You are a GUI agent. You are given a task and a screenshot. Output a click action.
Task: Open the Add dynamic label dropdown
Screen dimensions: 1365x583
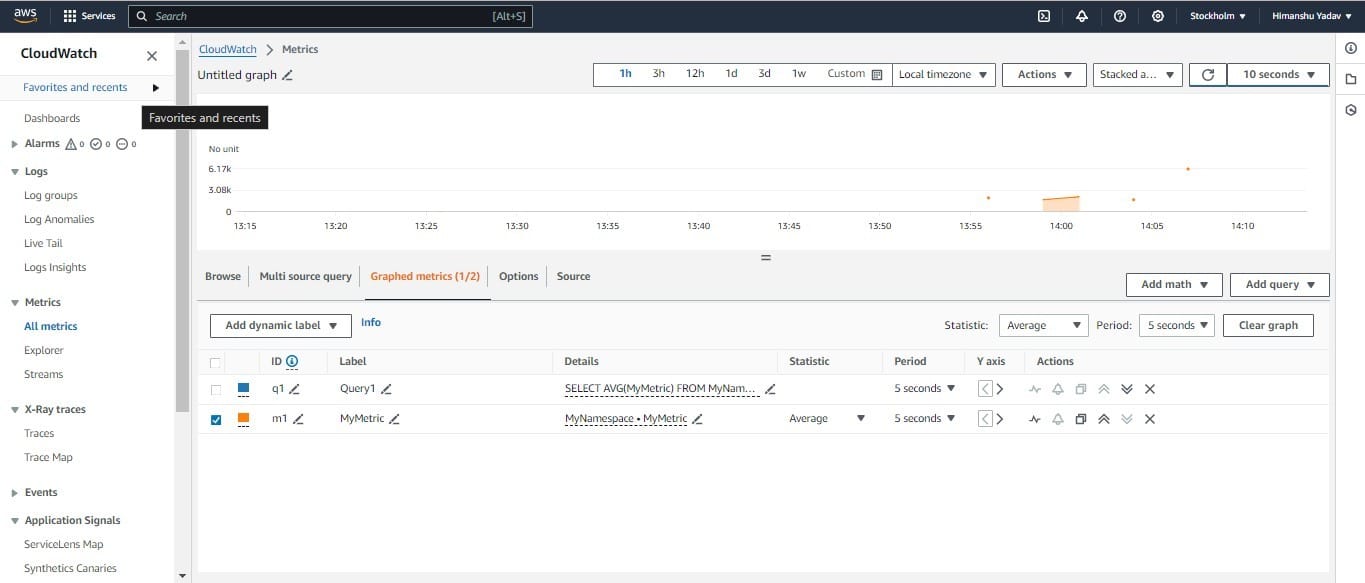[x=281, y=325]
